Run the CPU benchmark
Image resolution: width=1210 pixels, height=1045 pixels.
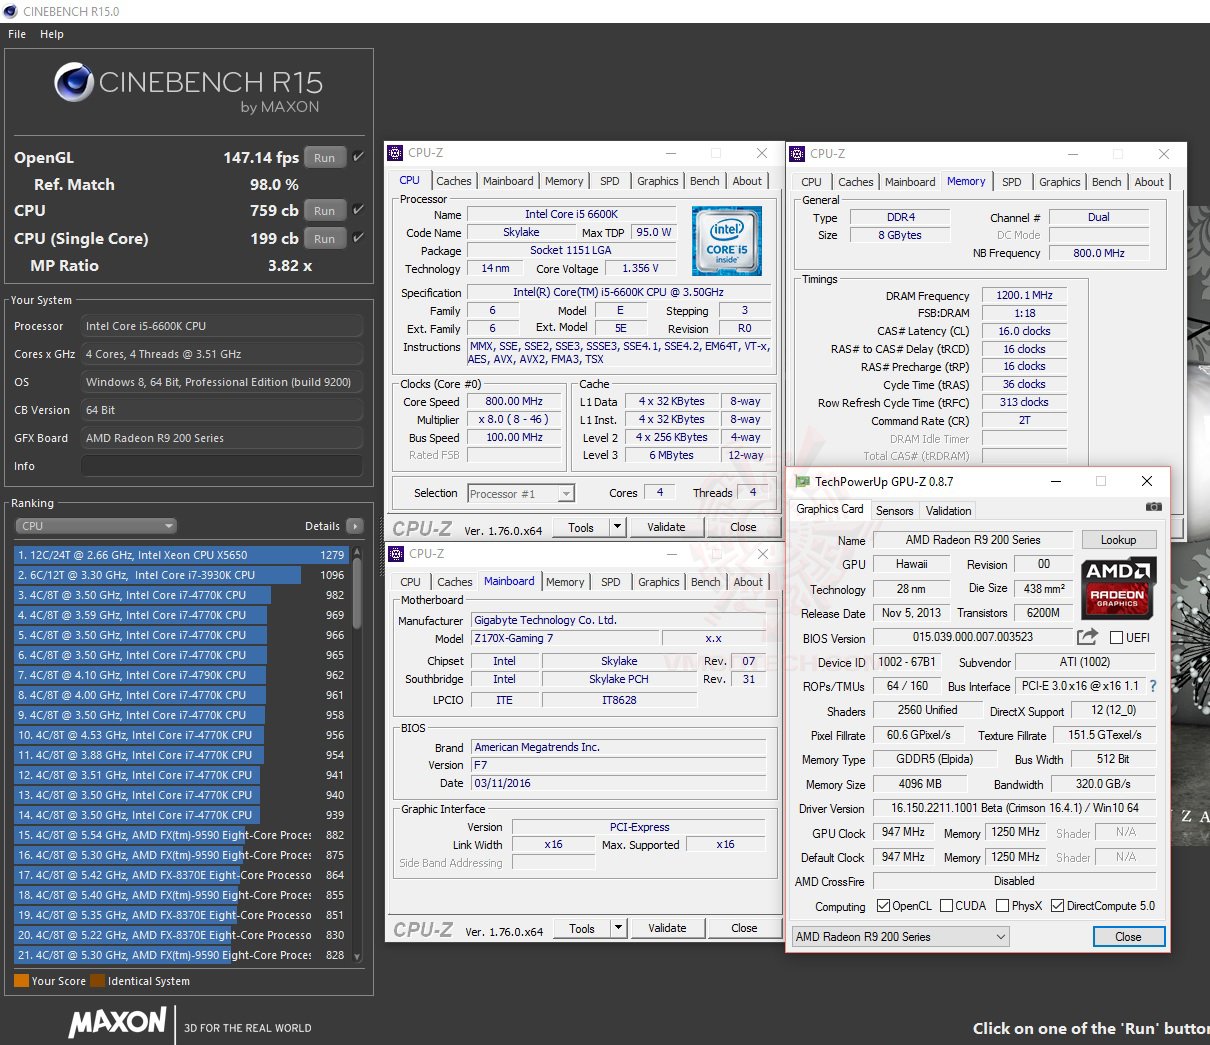click(x=325, y=211)
